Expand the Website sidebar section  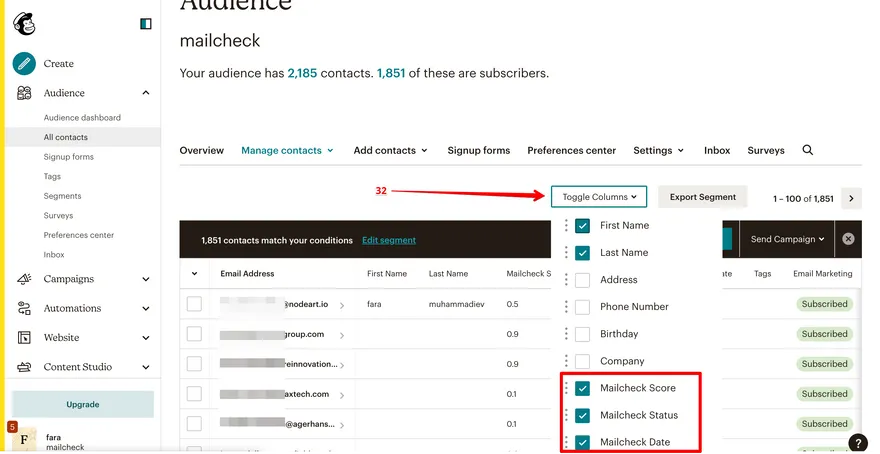tap(146, 338)
